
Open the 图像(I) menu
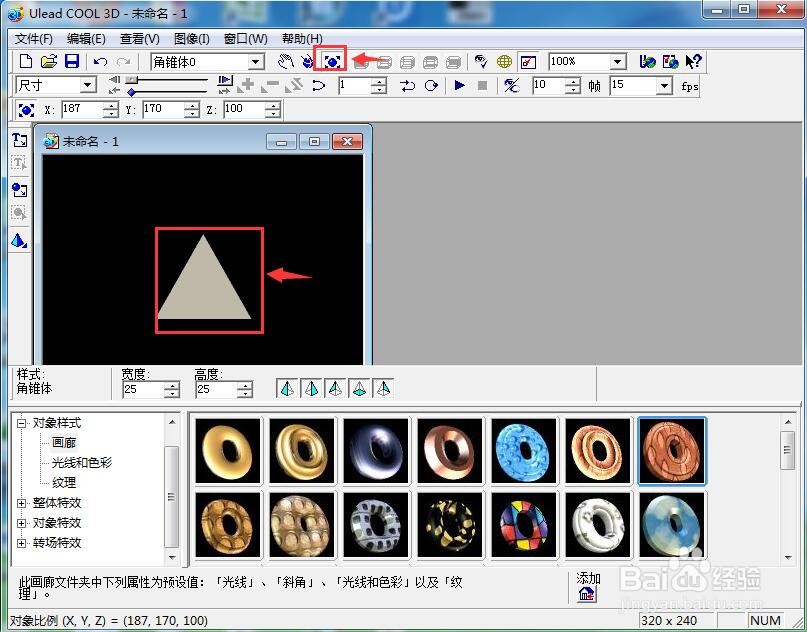pyautogui.click(x=191, y=39)
